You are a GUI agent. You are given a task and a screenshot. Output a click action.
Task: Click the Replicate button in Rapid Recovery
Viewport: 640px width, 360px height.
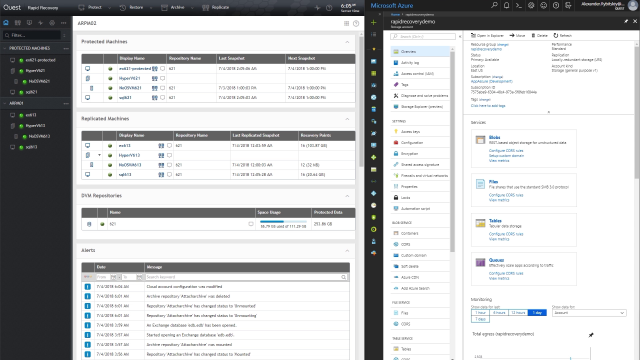point(216,8)
